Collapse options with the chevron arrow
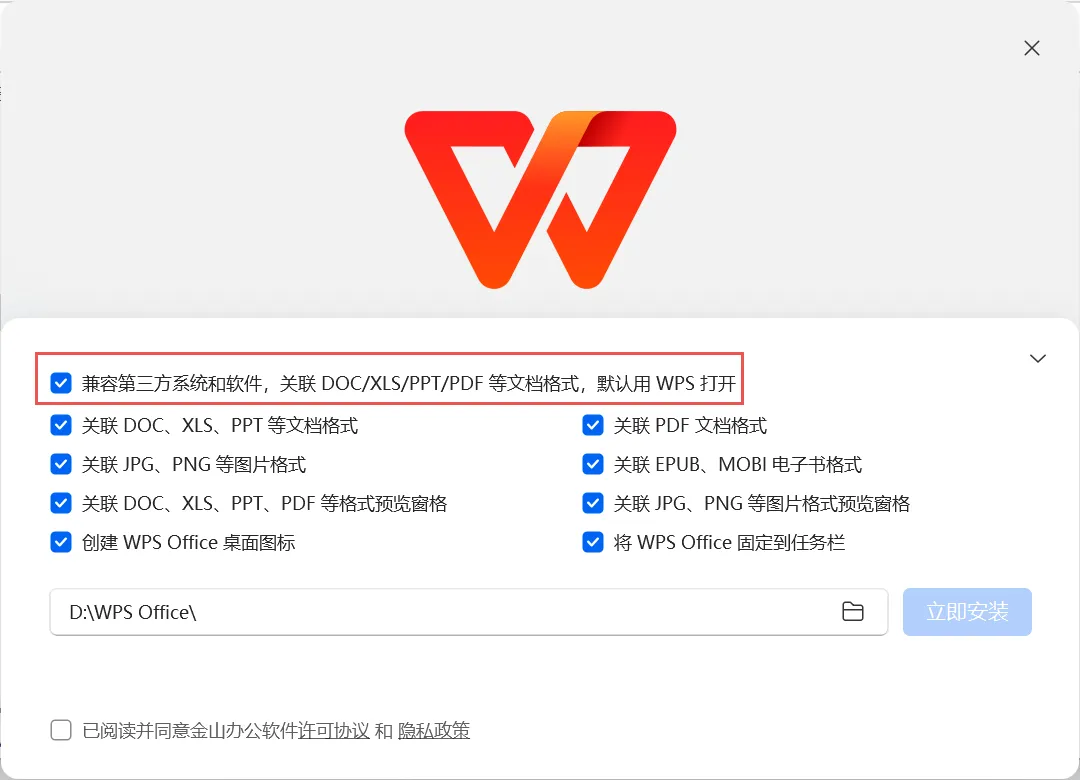Image resolution: width=1080 pixels, height=780 pixels. pos(1037,358)
